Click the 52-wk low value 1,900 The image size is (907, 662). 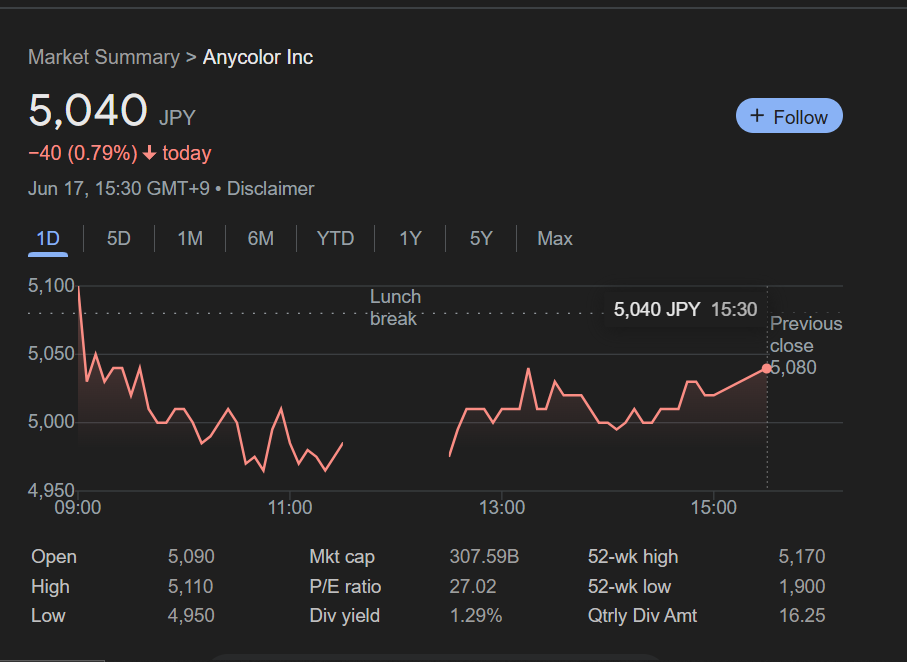[802, 586]
